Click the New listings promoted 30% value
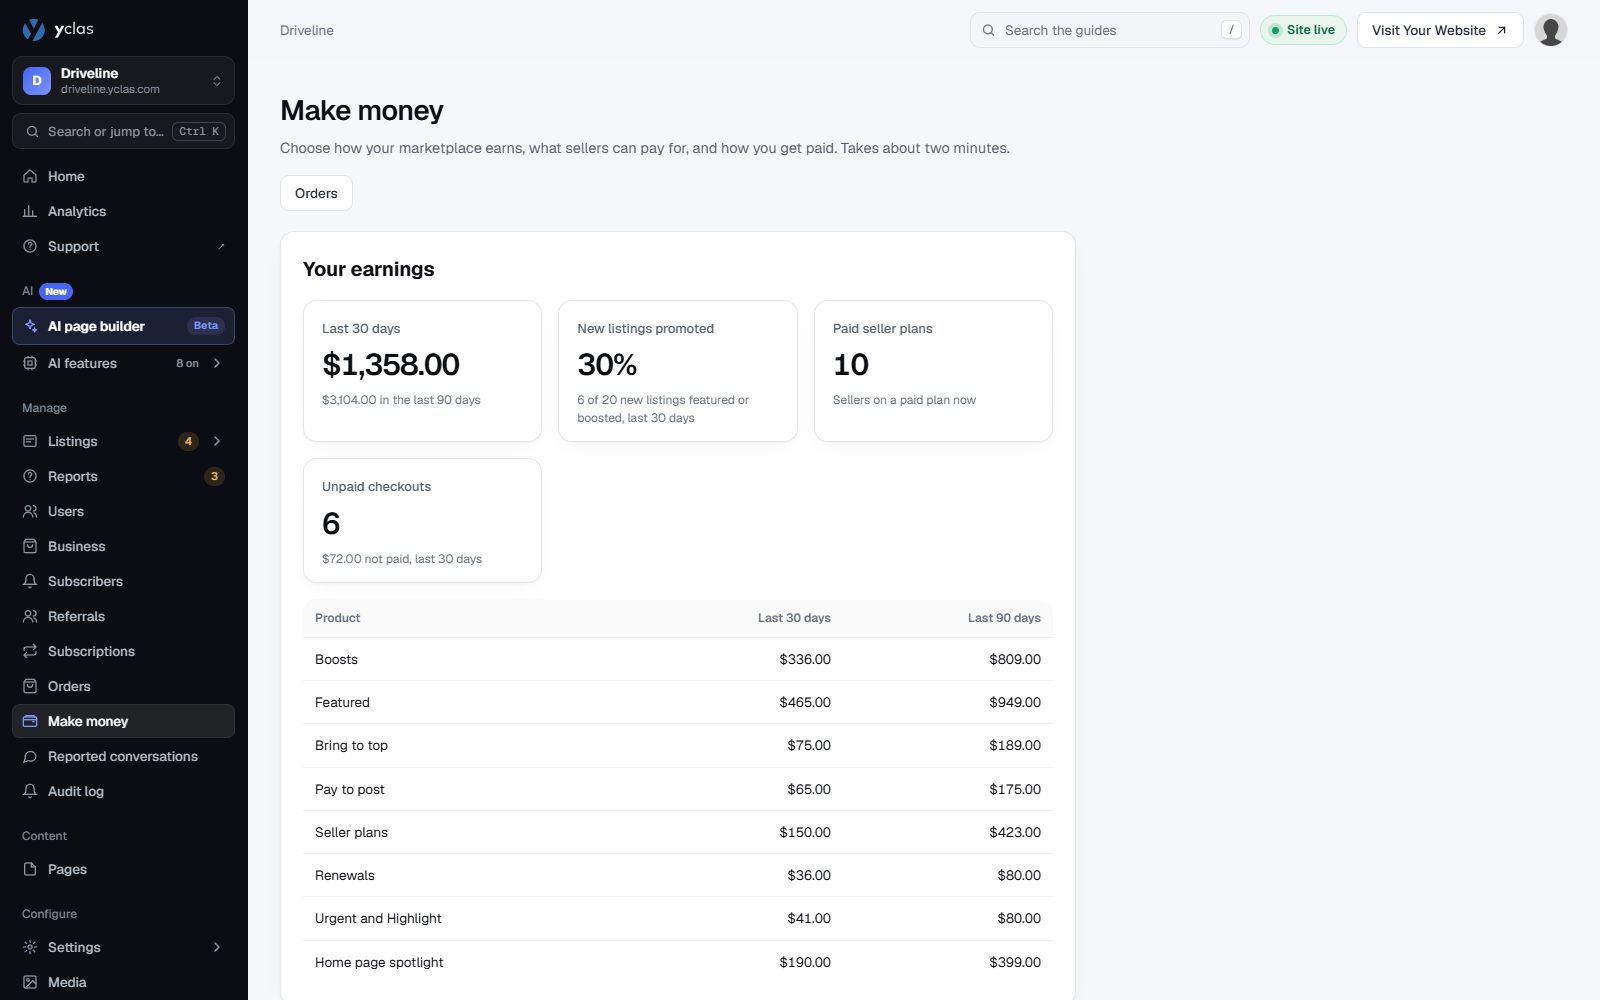The height and width of the screenshot is (1000, 1600). point(607,365)
